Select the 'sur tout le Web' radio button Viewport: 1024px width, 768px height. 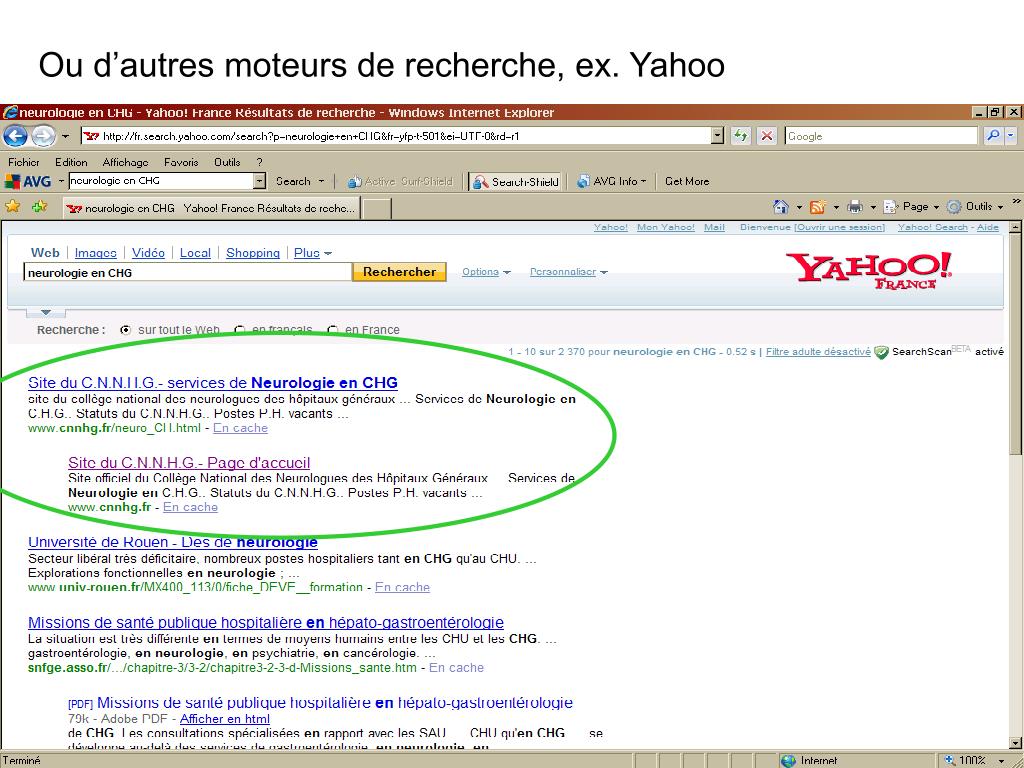tap(126, 330)
